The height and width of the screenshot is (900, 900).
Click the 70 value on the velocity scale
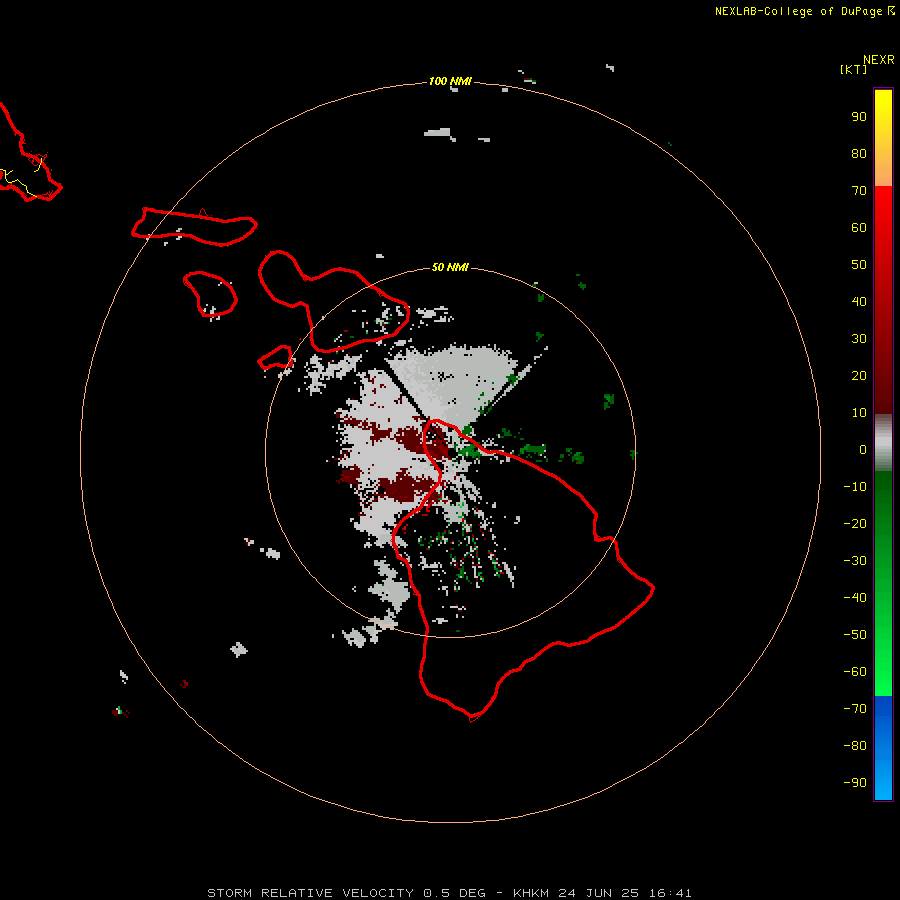[859, 191]
